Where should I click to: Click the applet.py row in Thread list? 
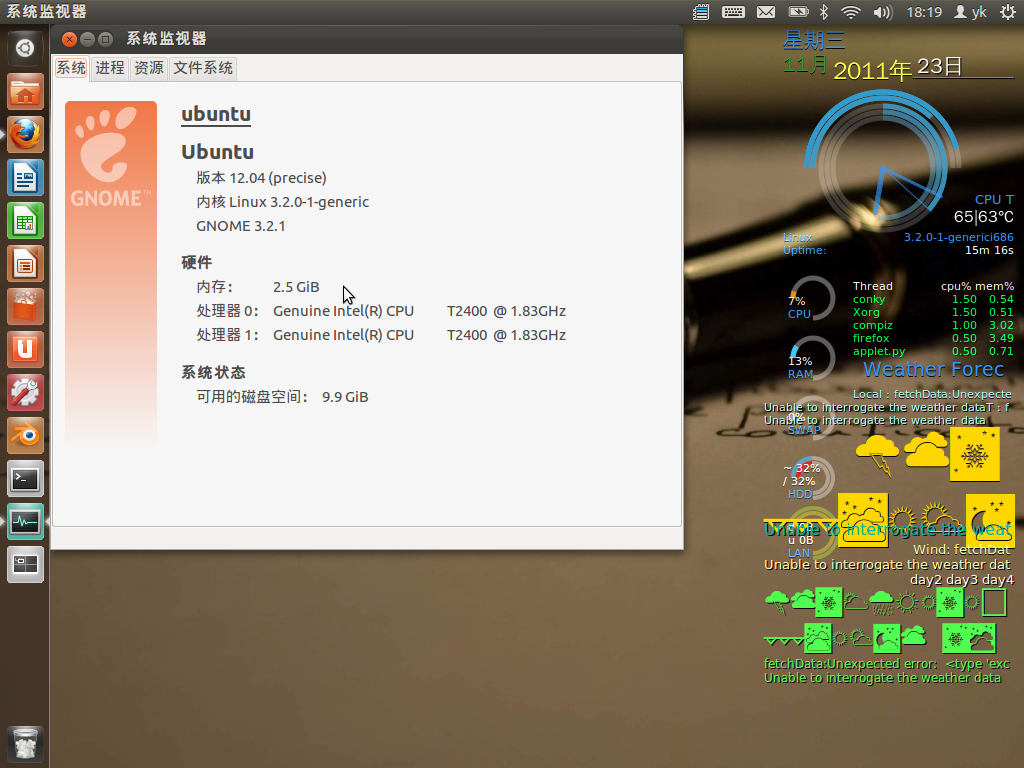point(933,351)
